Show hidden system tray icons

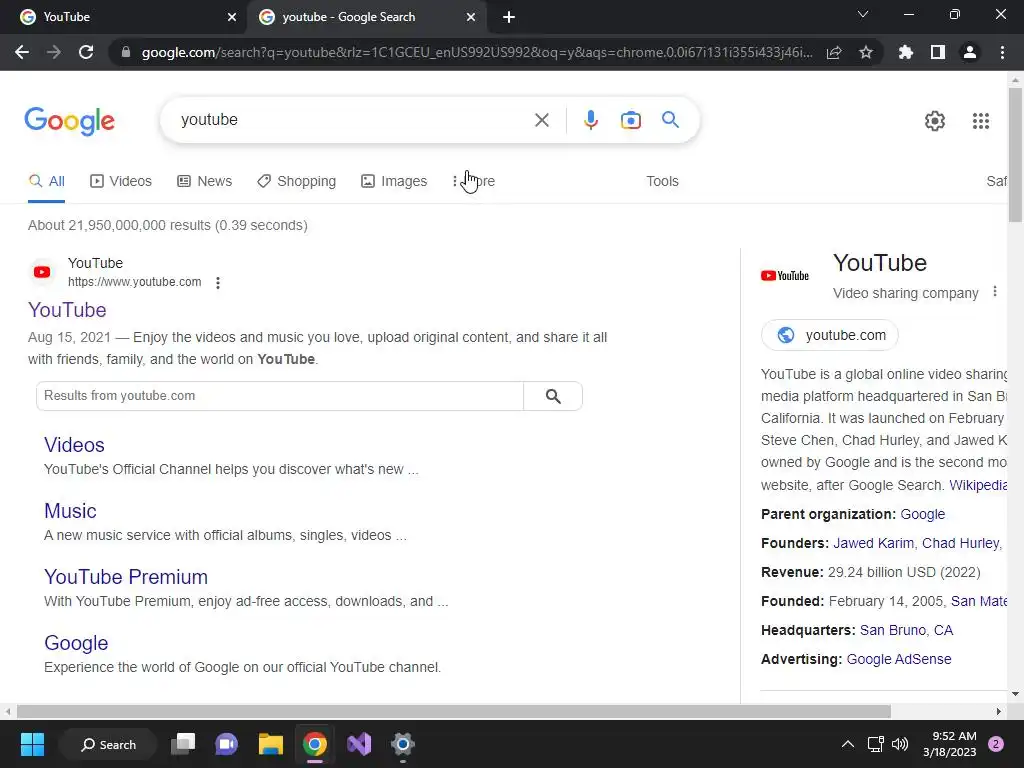point(847,744)
